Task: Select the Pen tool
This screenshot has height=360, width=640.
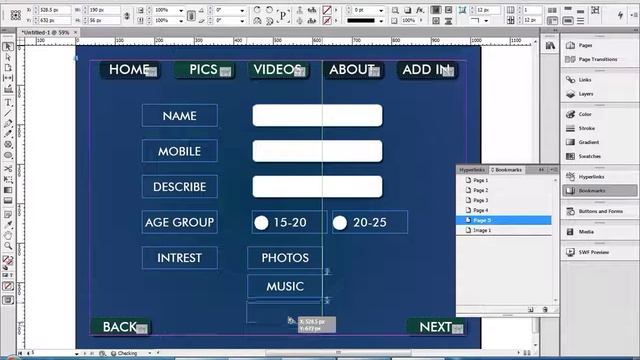Action: point(8,124)
